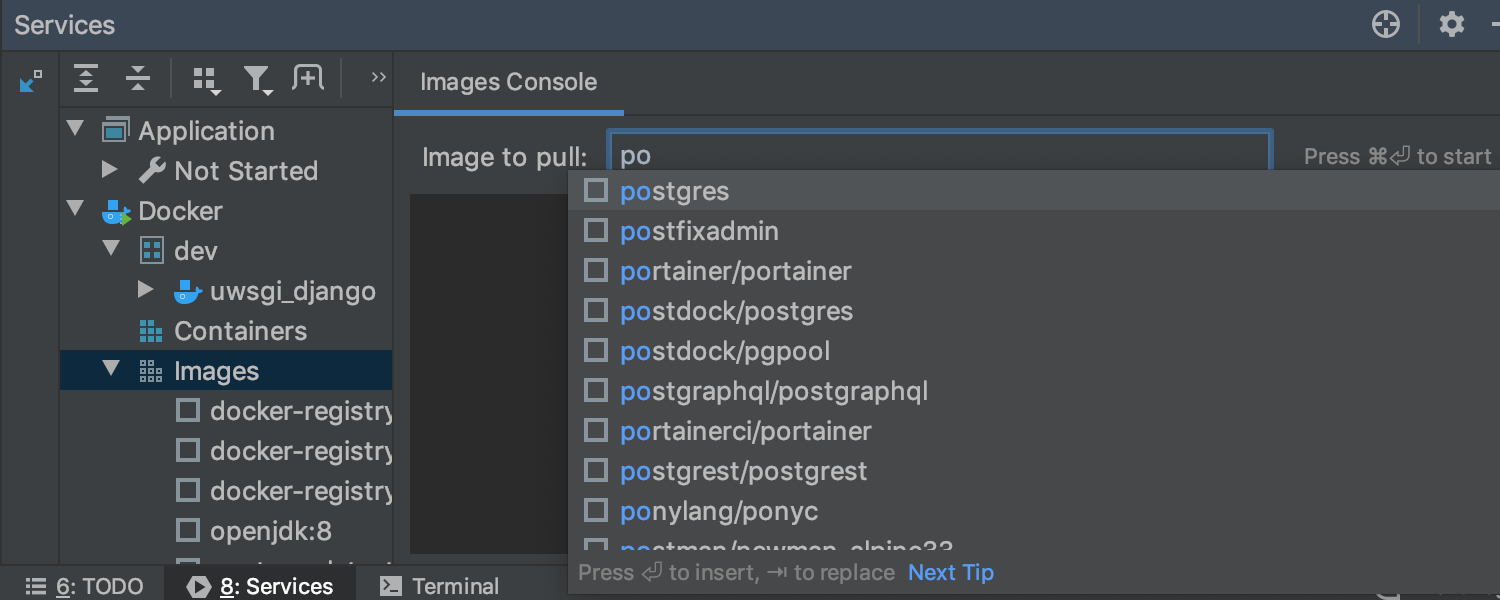Click the Next Tip link
Screen dimensions: 1500x600
(950, 573)
